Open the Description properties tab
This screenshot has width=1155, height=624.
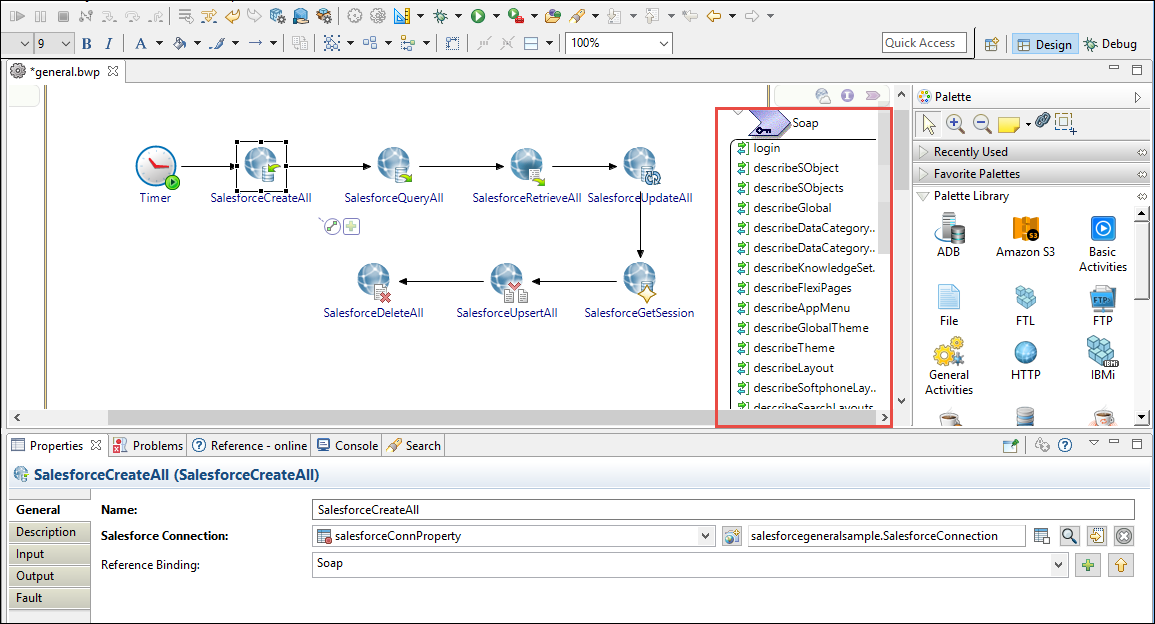(x=49, y=532)
